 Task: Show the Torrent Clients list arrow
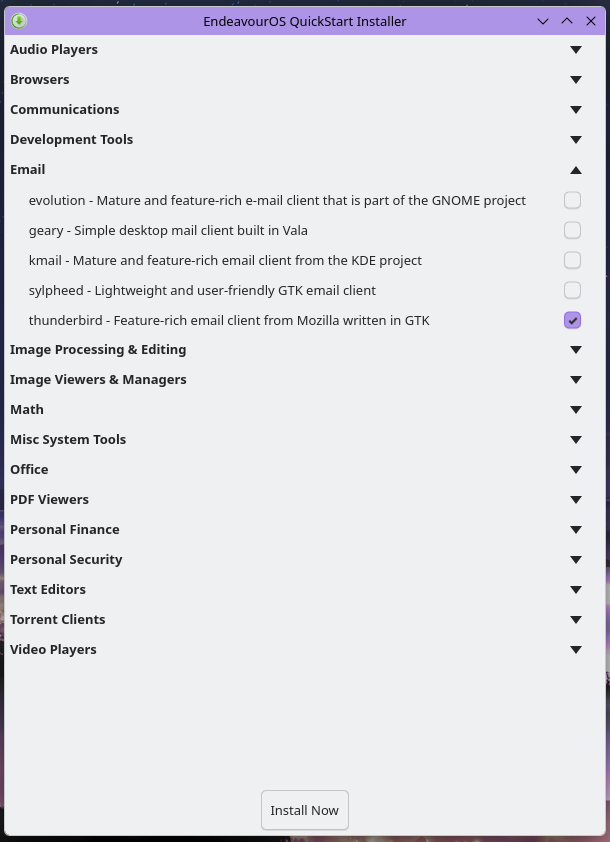tap(576, 619)
